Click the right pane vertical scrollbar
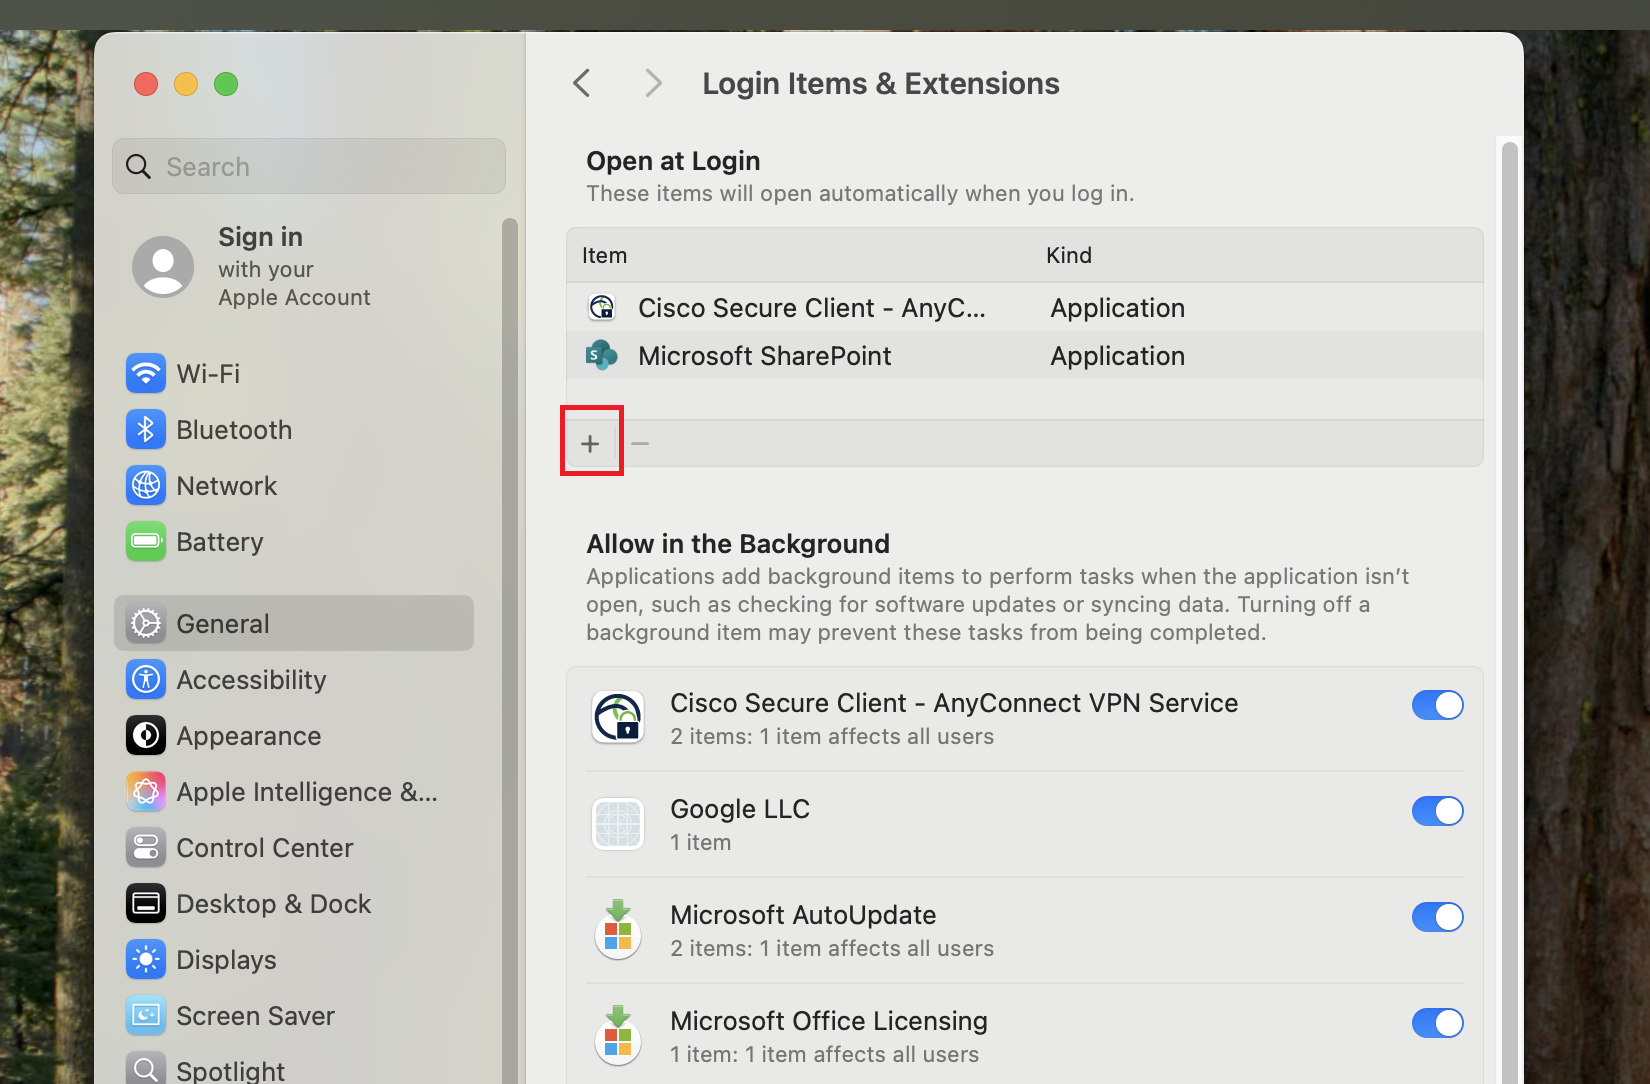The height and width of the screenshot is (1084, 1650). click(1509, 600)
